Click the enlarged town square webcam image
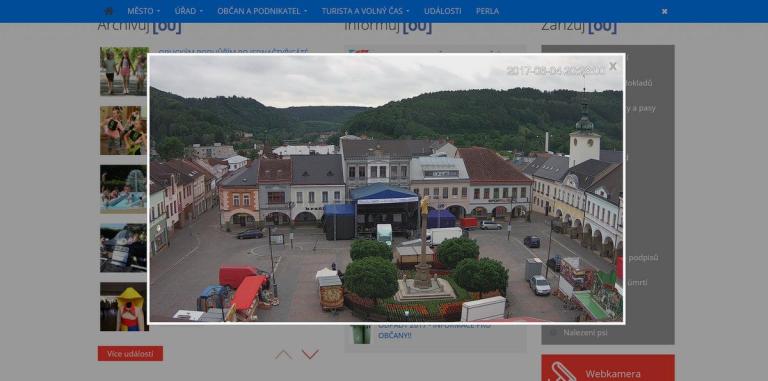This screenshot has height=381, width=768. point(386,188)
